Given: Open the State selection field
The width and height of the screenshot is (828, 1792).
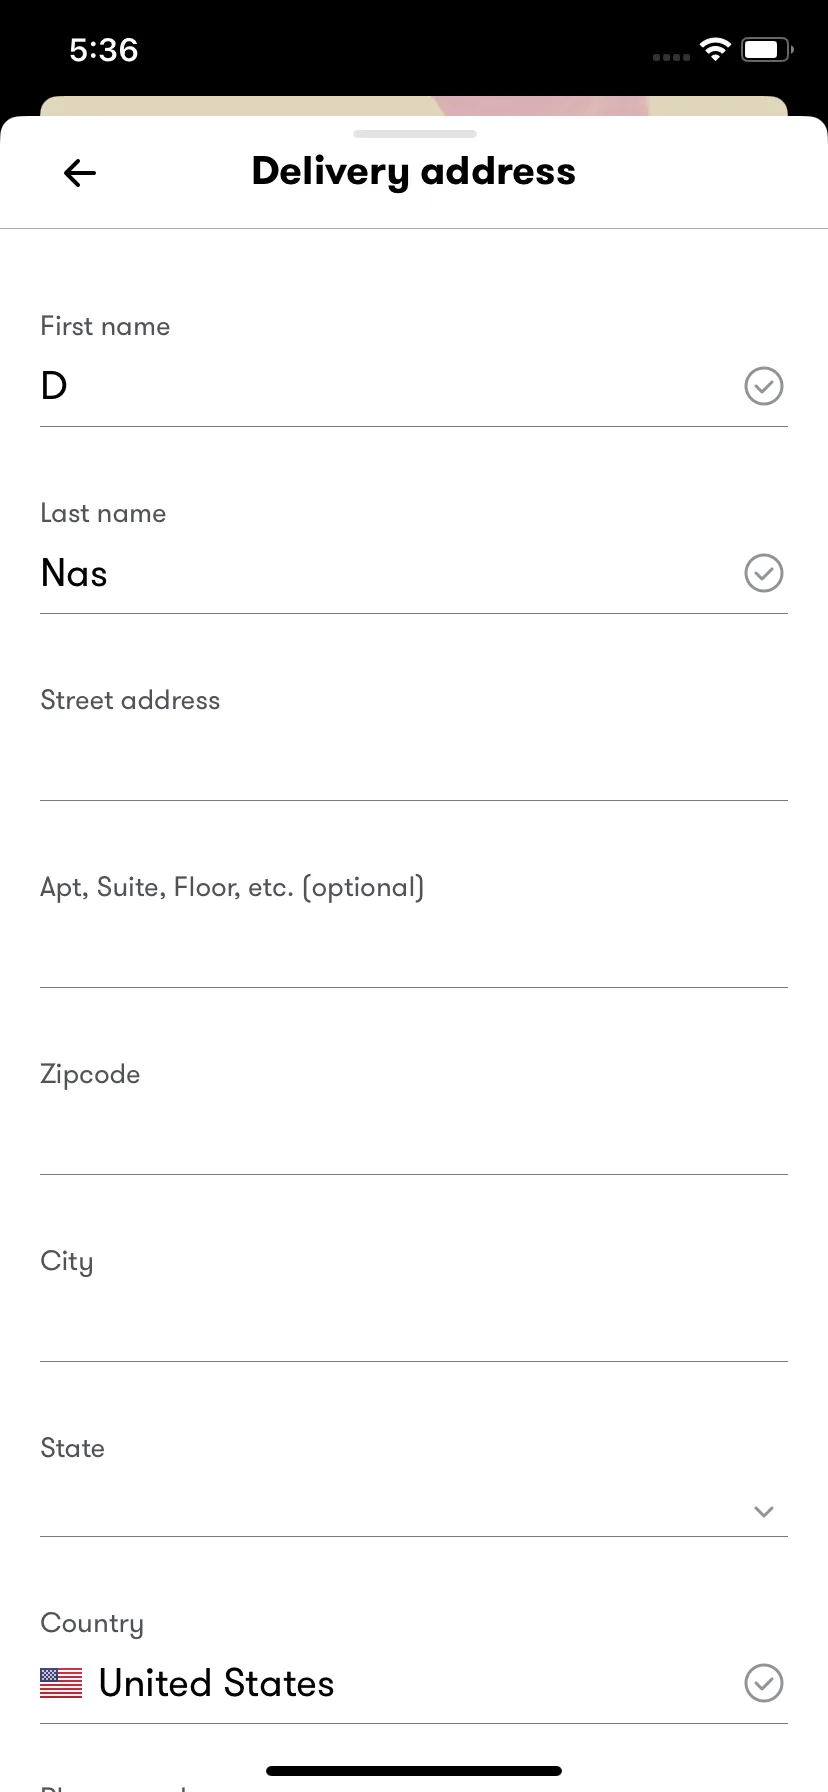Looking at the screenshot, I should coord(414,1486).
